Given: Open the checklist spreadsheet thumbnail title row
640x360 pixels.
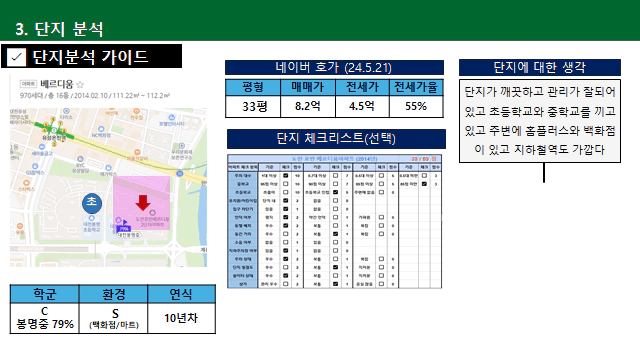Looking at the screenshot, I should tap(334, 159).
